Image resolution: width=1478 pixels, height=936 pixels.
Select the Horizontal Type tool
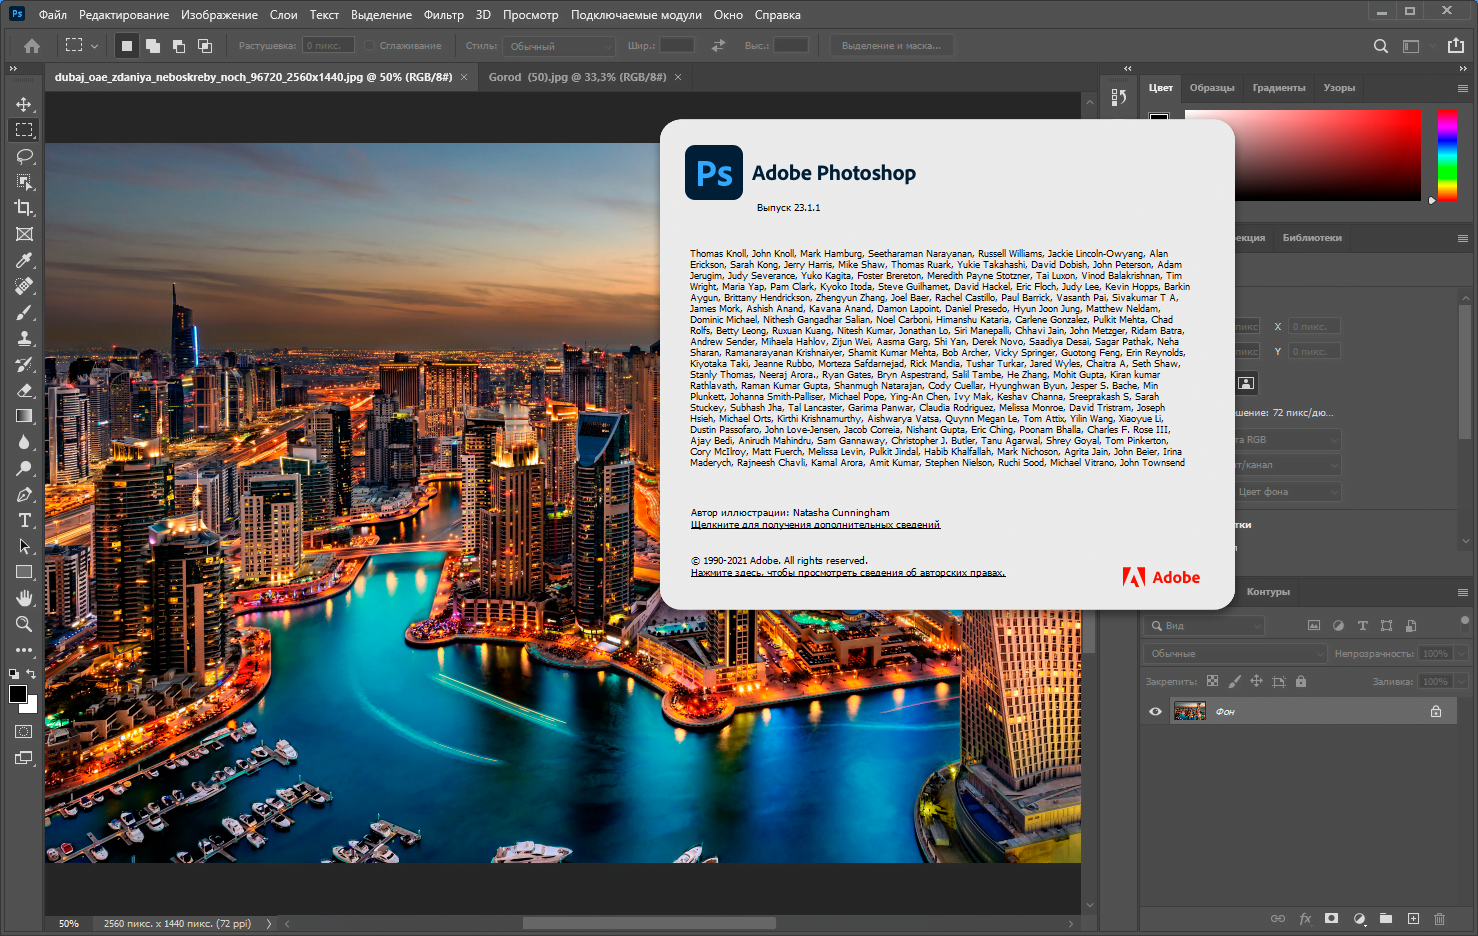(24, 520)
